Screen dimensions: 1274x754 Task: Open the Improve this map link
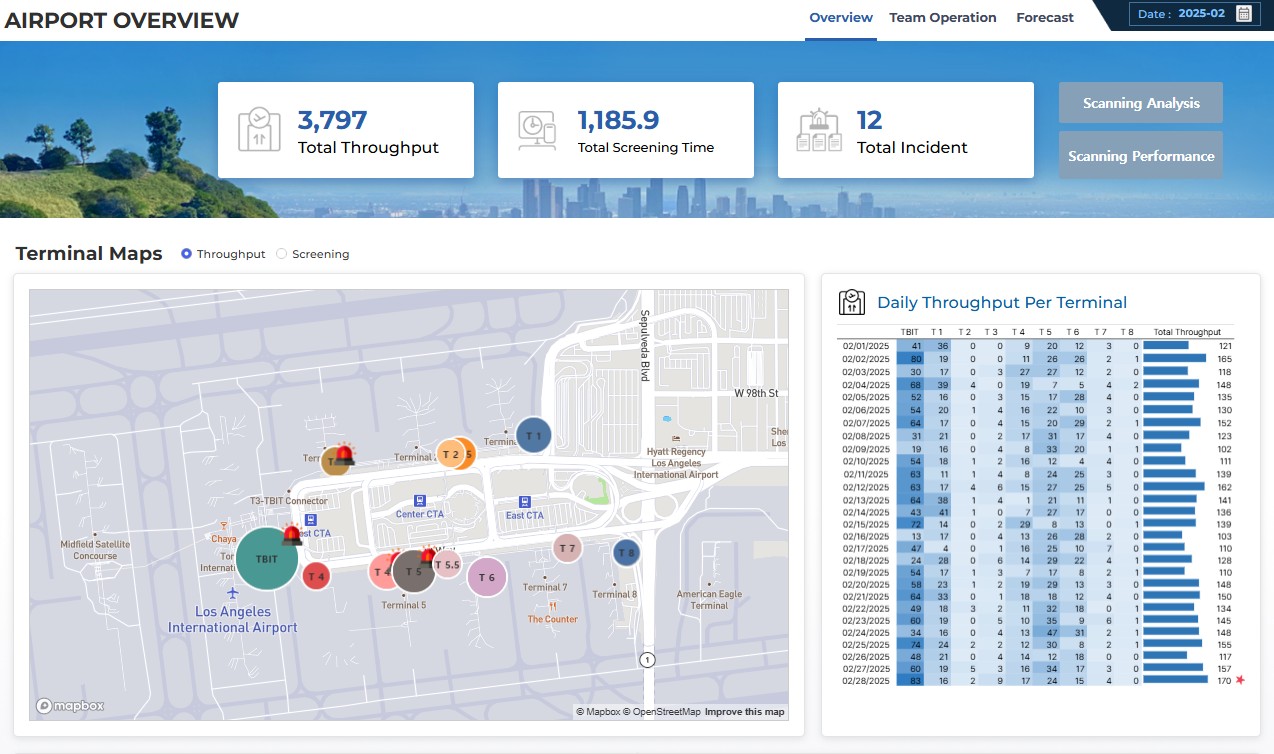744,711
